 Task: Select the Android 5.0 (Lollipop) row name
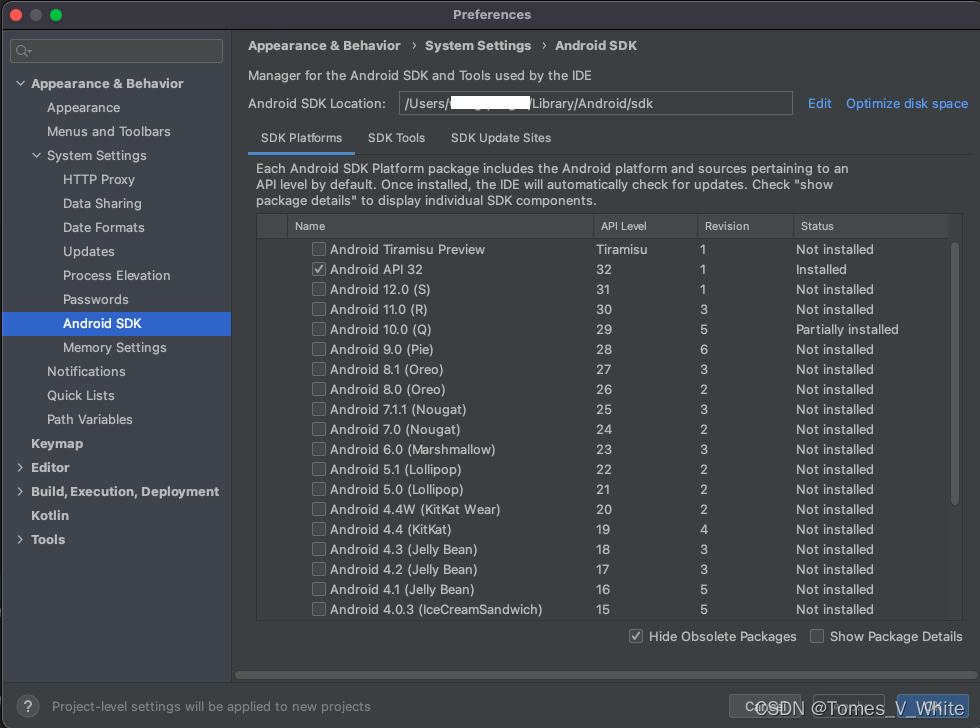396,489
